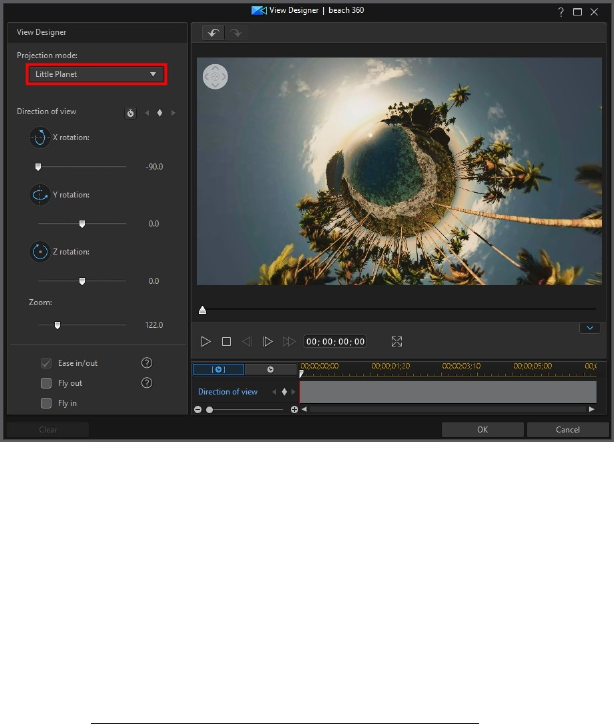Go to previous keyframe on Direction of view track
This screenshot has width=614, height=724.
(274, 392)
